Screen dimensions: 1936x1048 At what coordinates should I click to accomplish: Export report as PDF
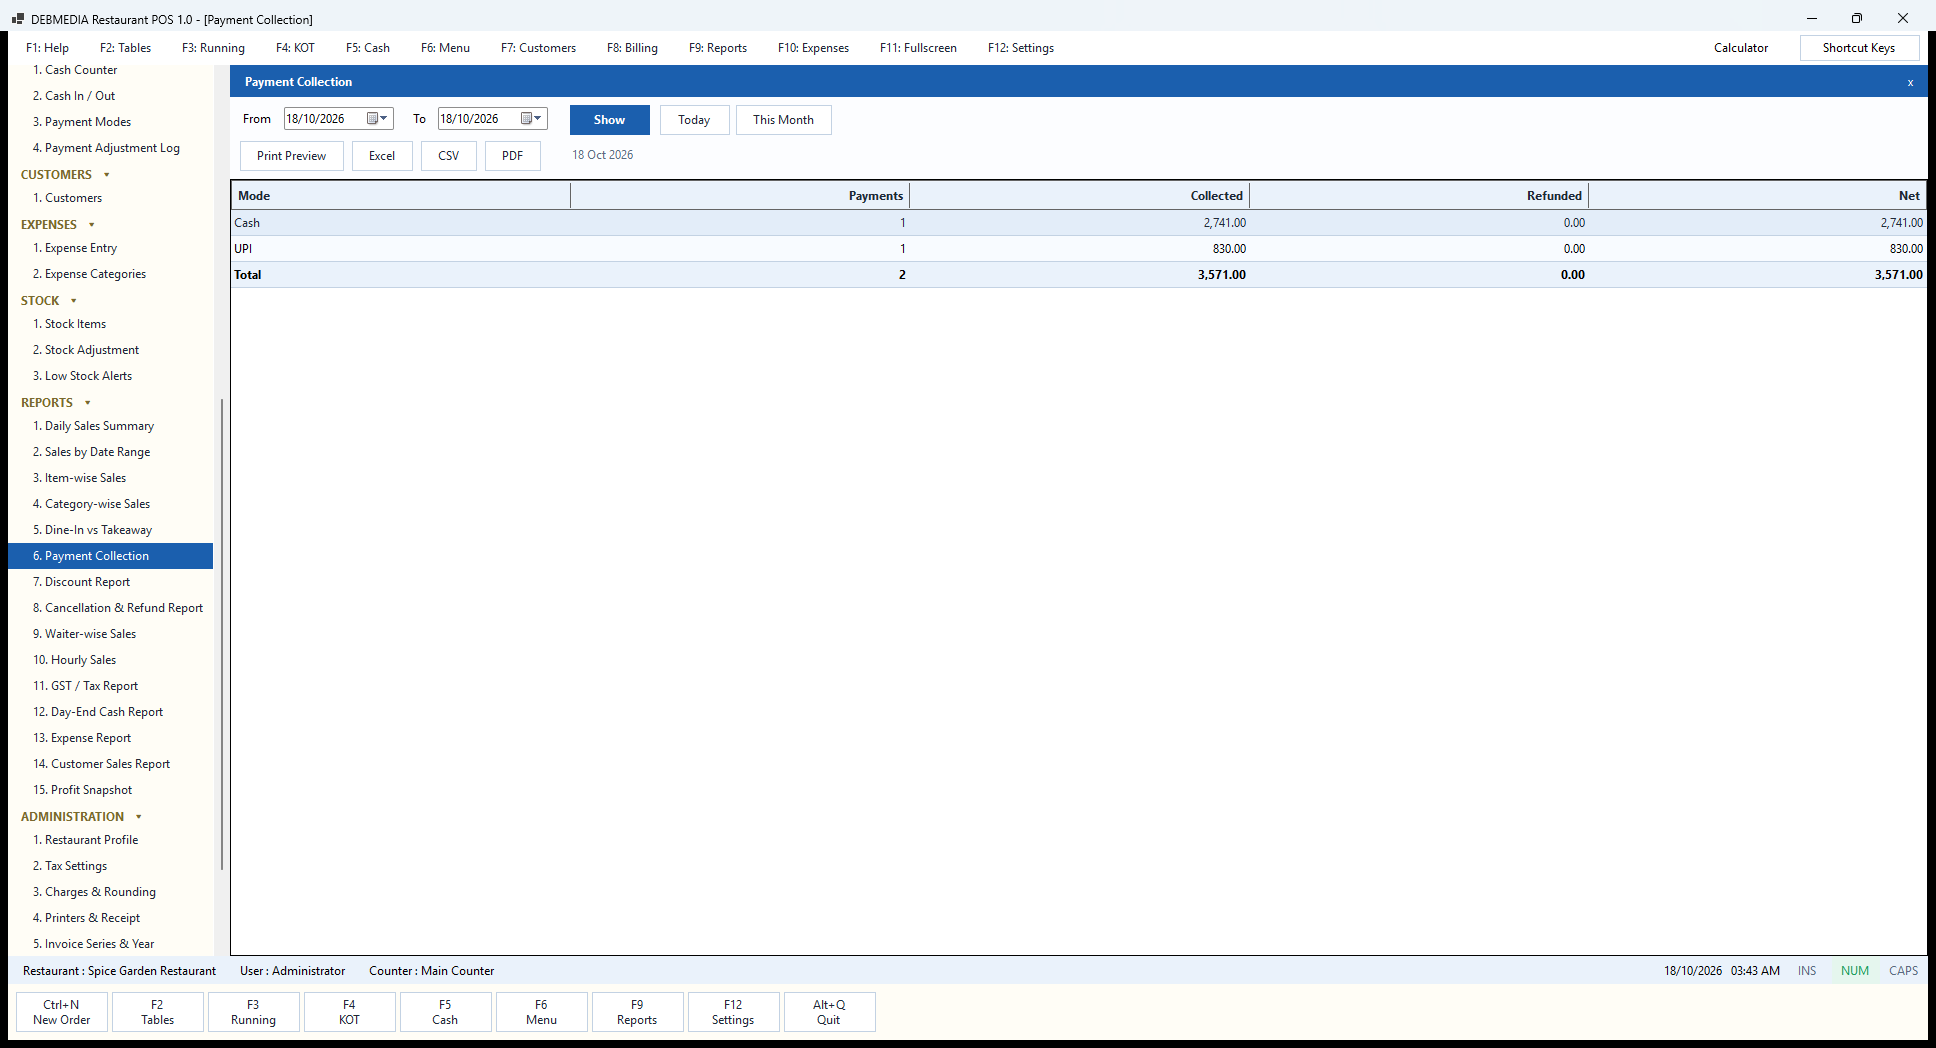(513, 156)
